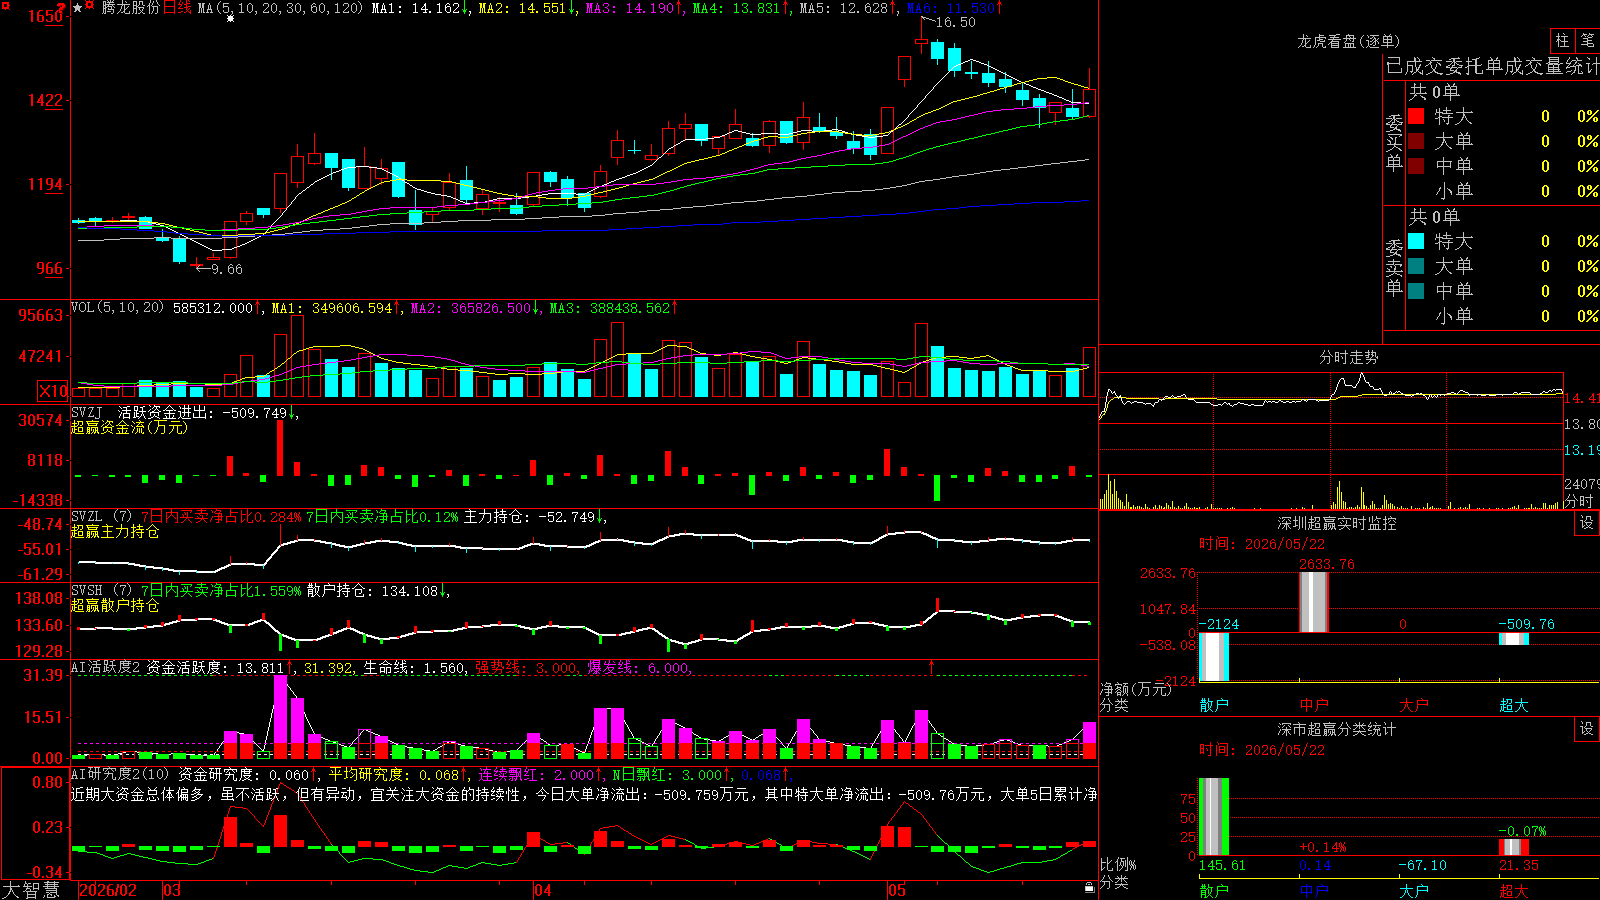The height and width of the screenshot is (900, 1600).
Task: Switch to the 柱 tab
Action: [1562, 40]
